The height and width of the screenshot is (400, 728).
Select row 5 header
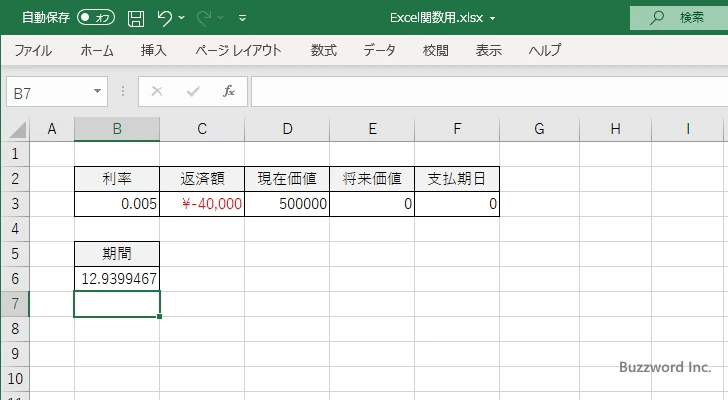[15, 254]
